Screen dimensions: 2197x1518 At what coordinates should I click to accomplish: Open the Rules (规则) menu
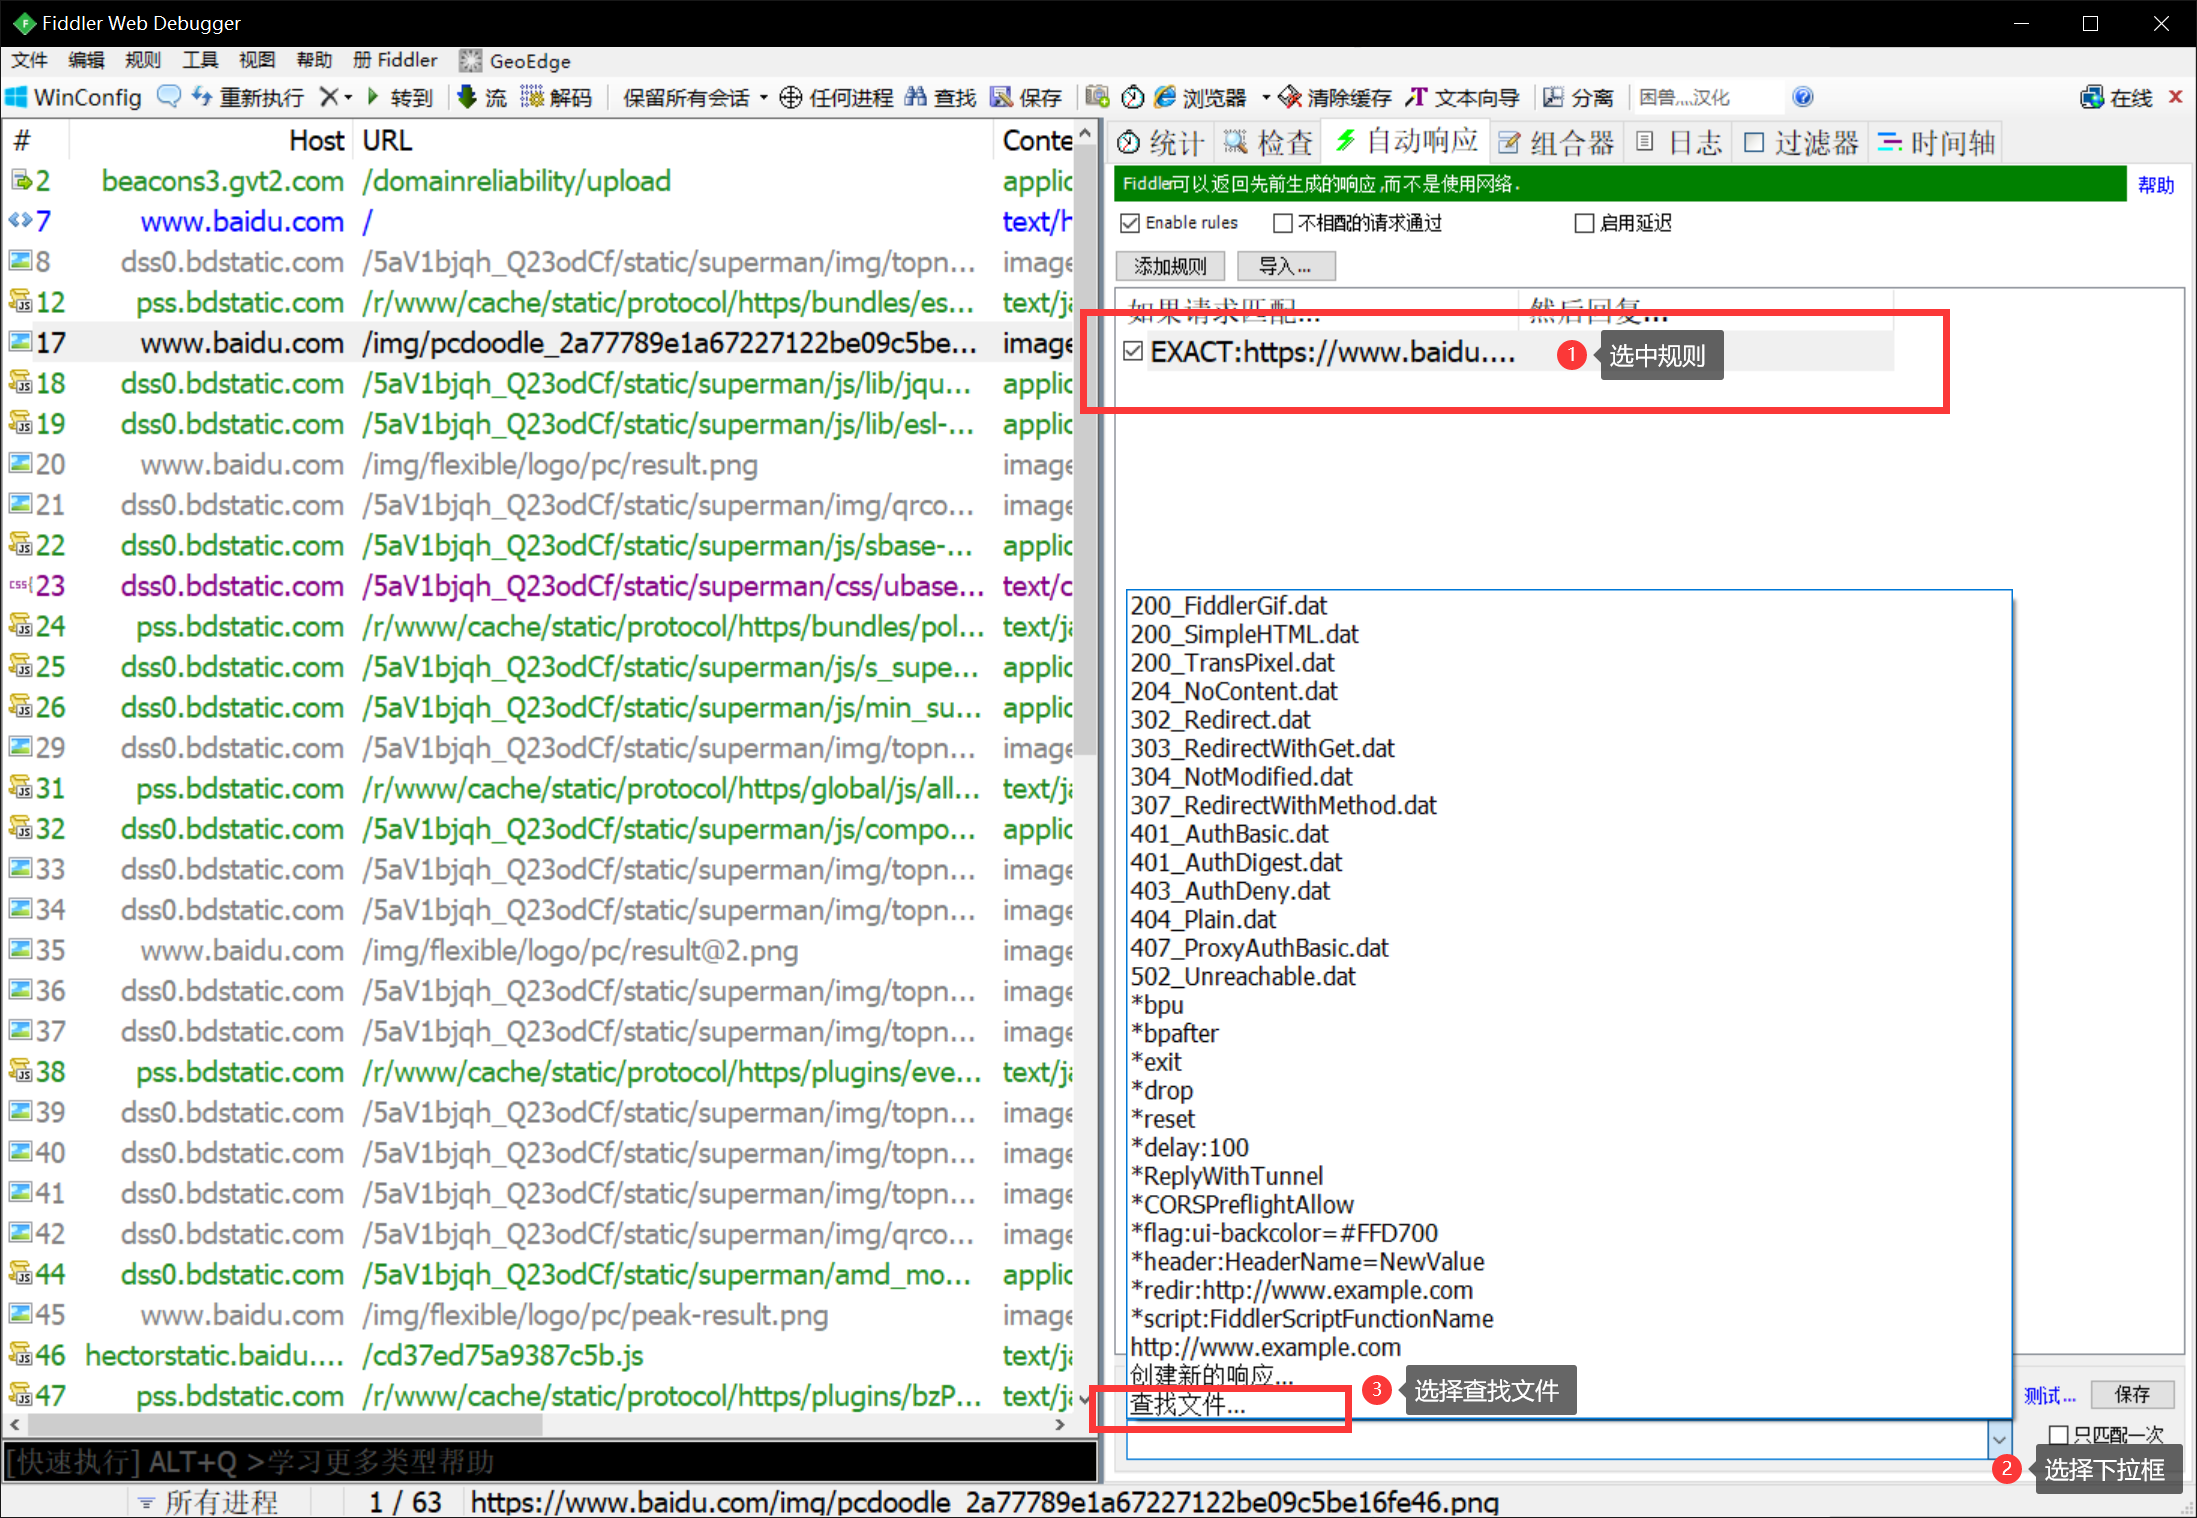(142, 60)
